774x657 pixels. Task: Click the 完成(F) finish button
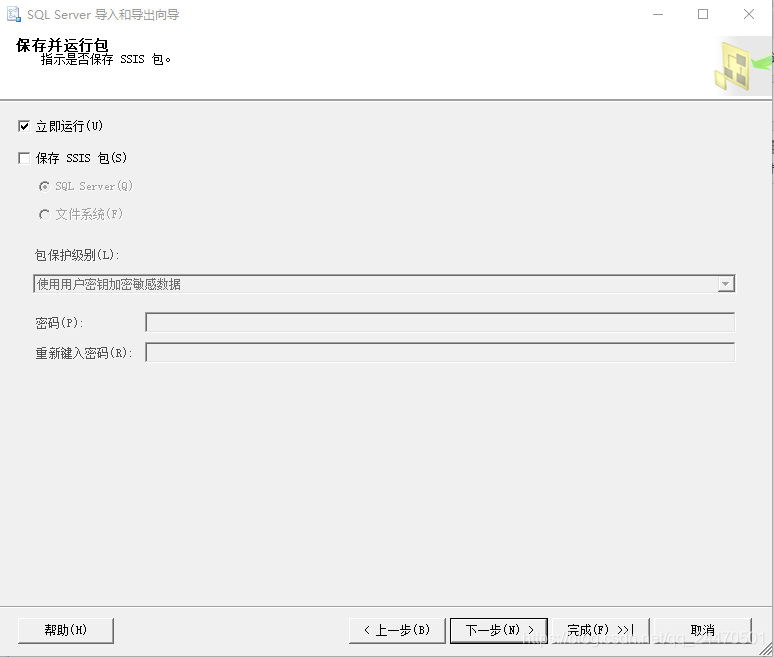tap(600, 630)
